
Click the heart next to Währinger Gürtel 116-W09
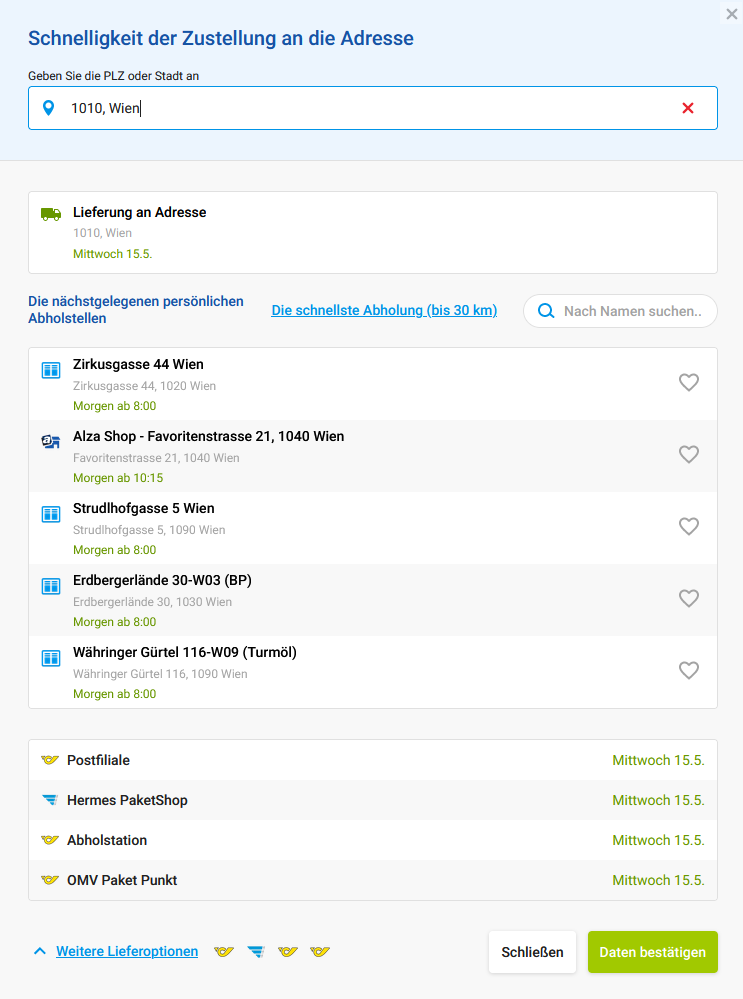[689, 670]
